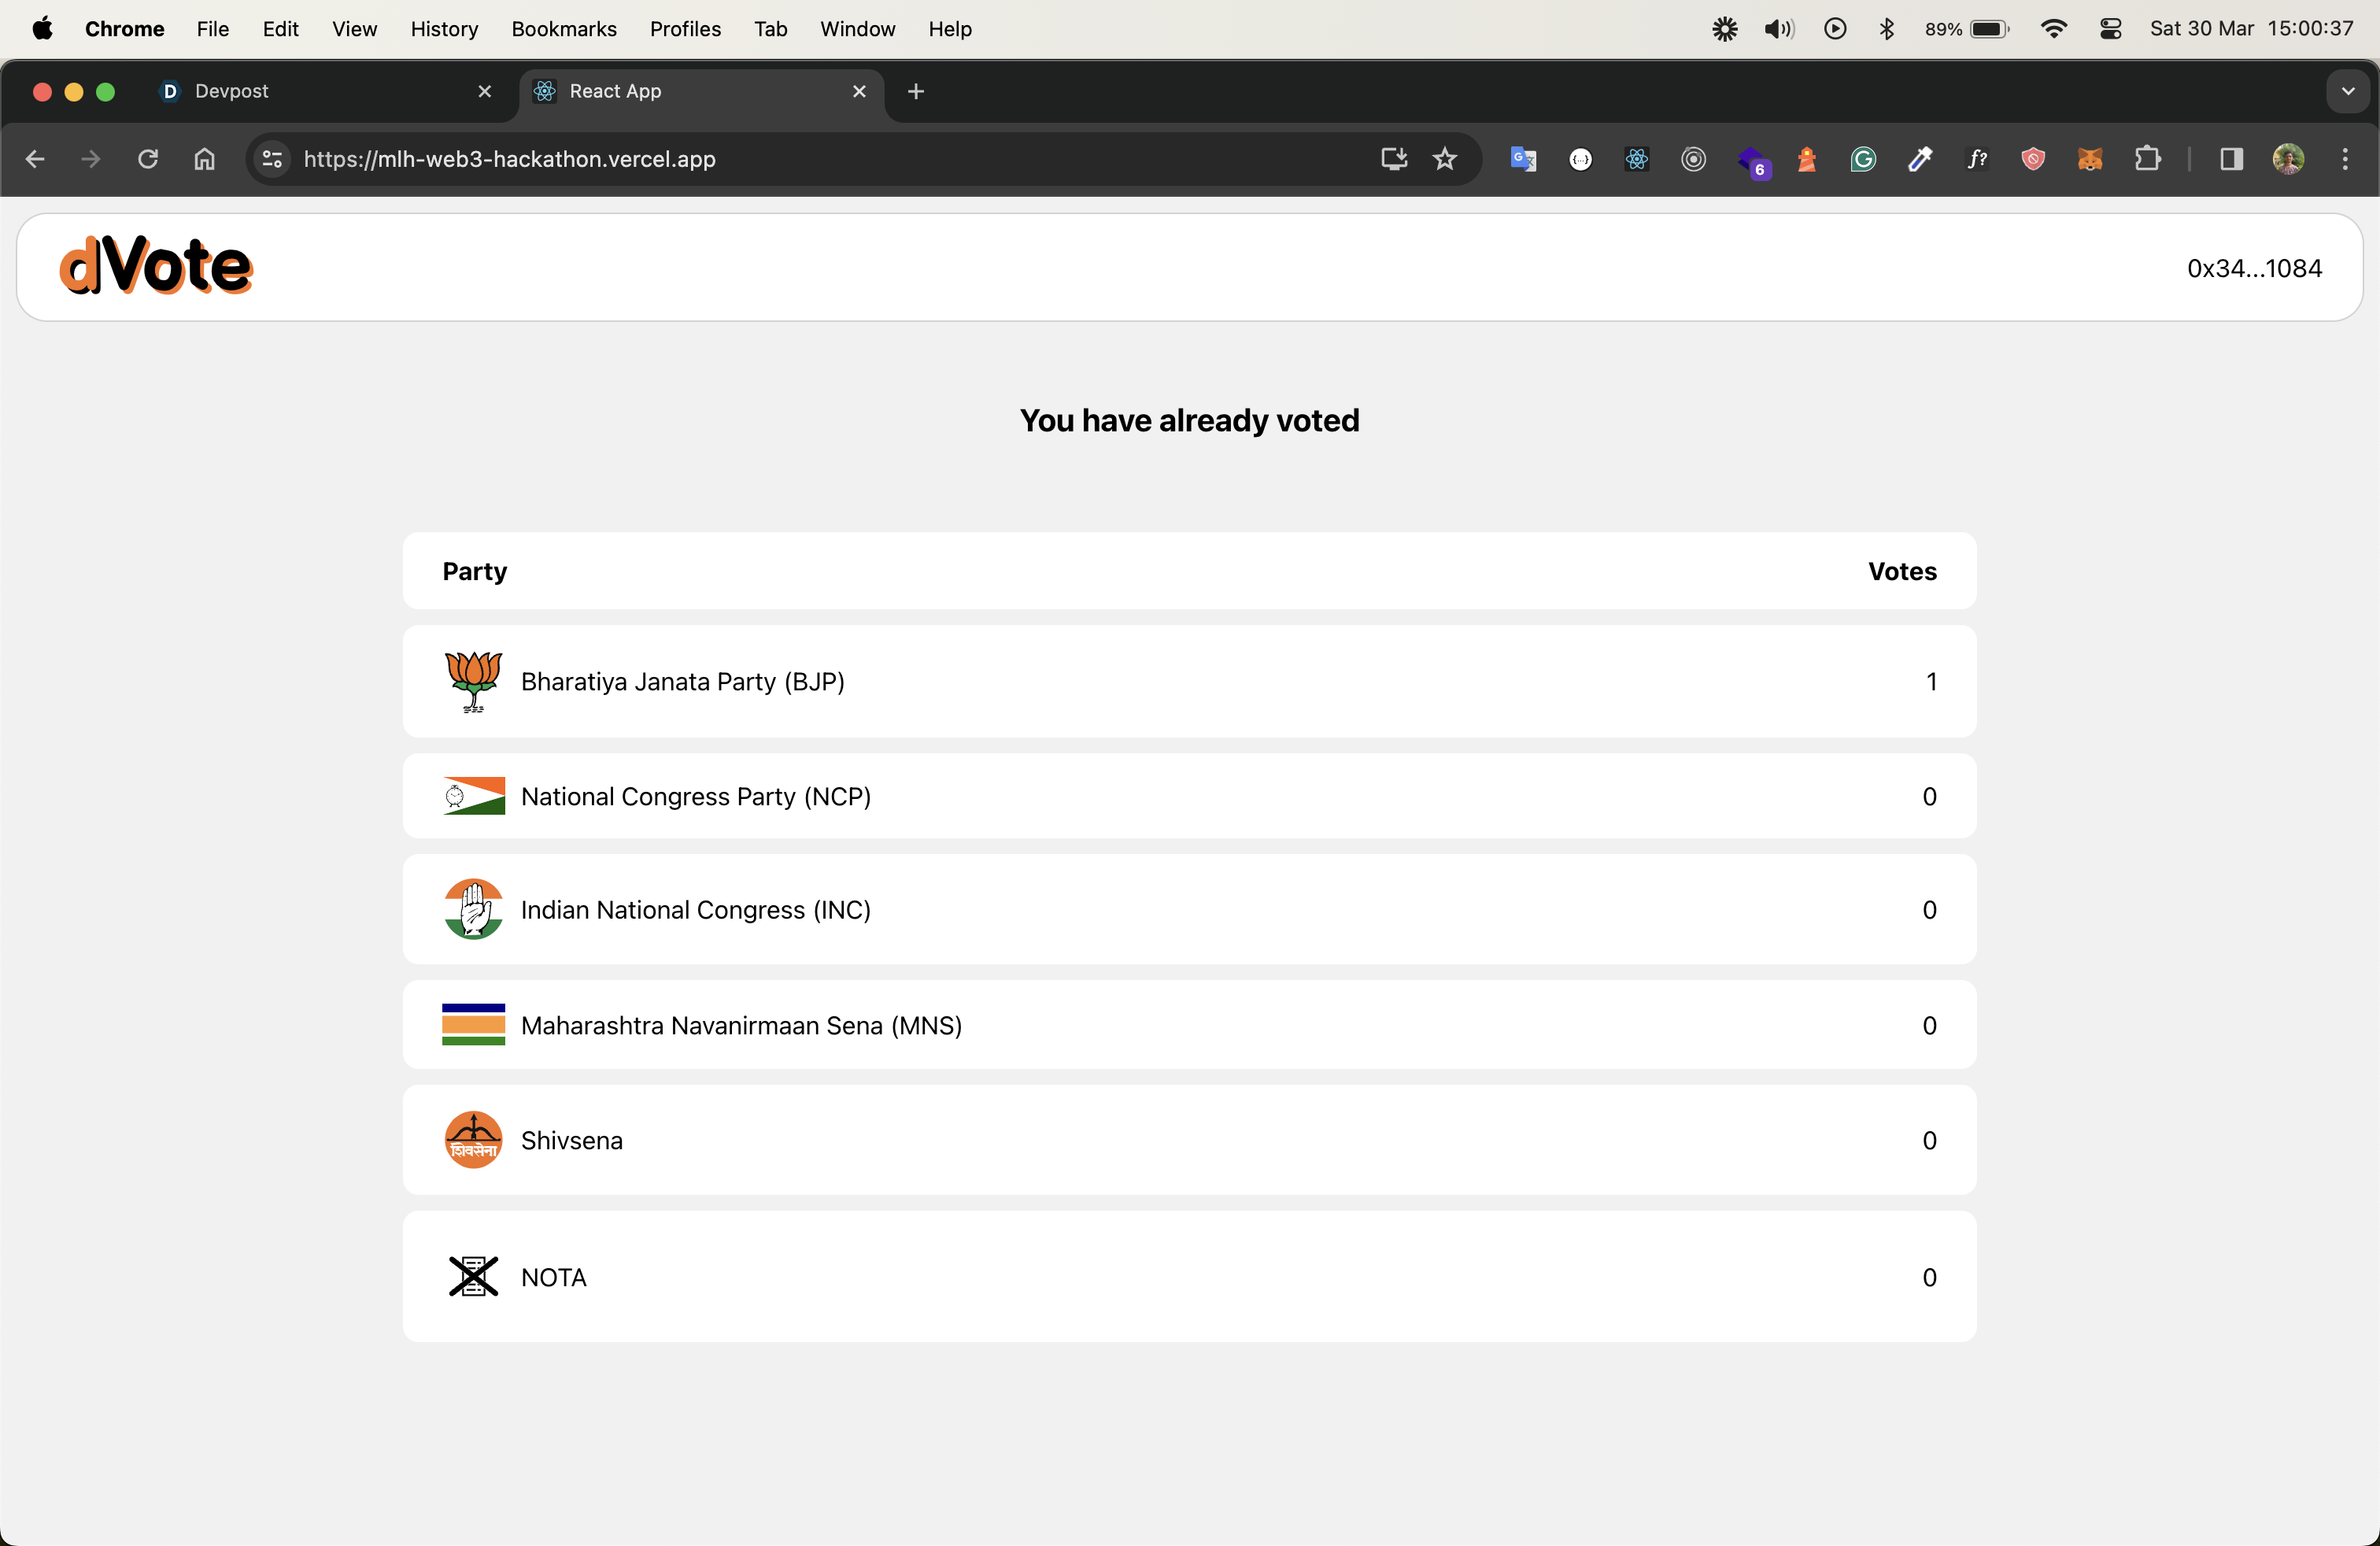Click the volume icon in menu bar
Screen dimensions: 2380x1546
tap(1779, 29)
